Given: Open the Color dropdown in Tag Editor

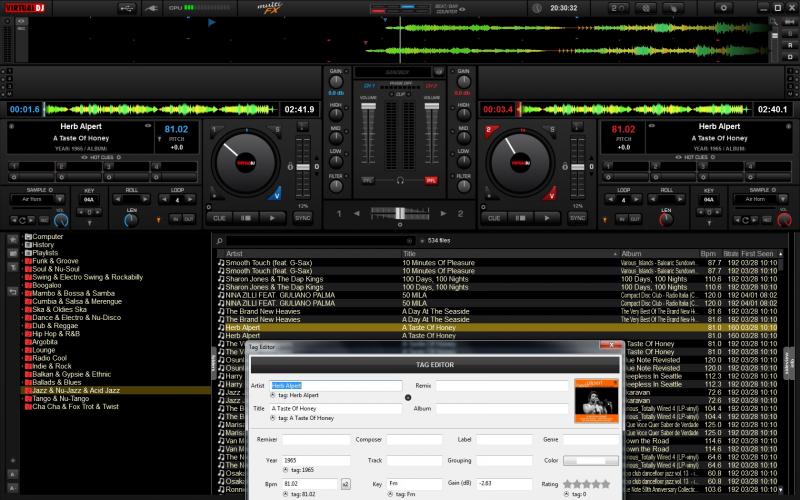Looking at the screenshot, I should click(590, 461).
